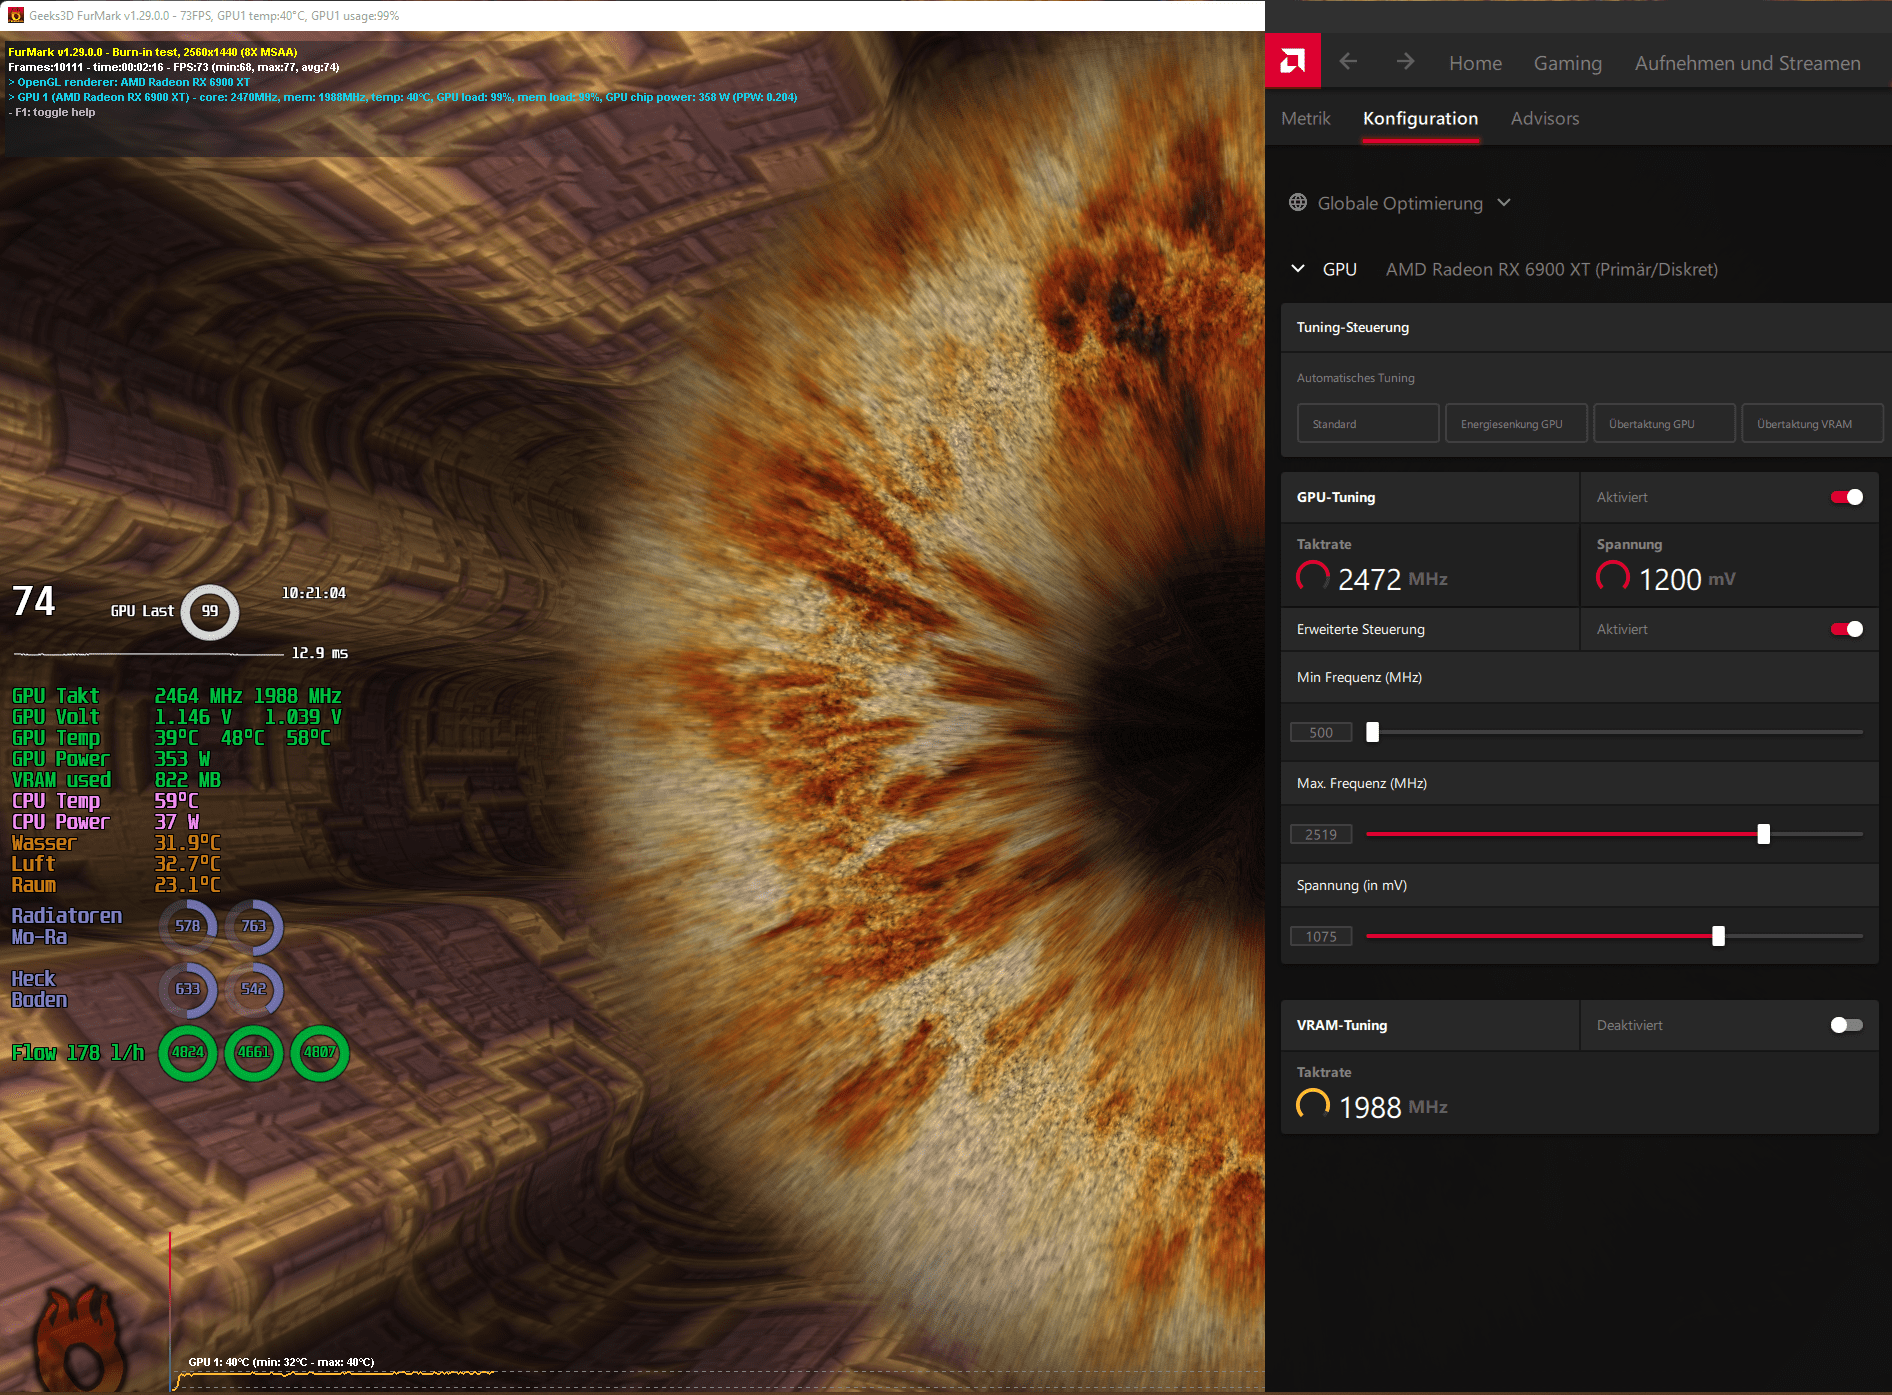This screenshot has width=1892, height=1395.
Task: Click 'AMD Radeon RX 6900 XT (Primär/Diskret)' label
Action: coord(1551,269)
